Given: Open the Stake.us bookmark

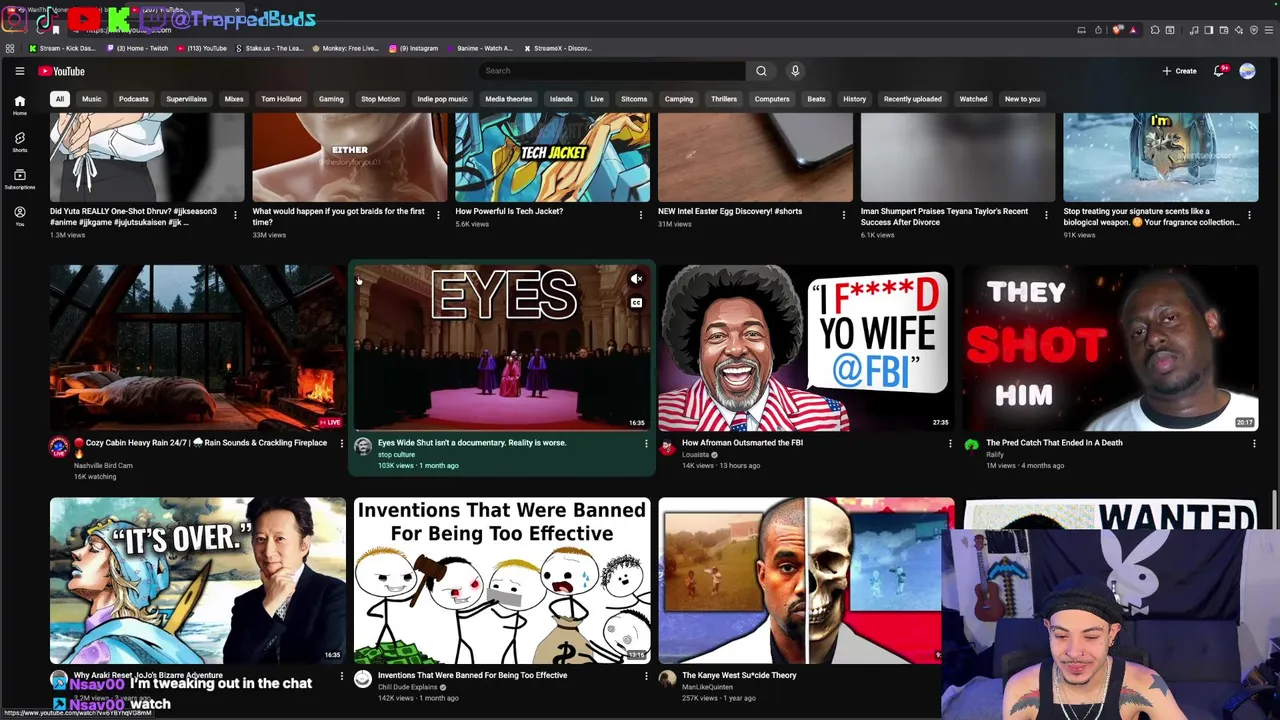Looking at the screenshot, I should (x=270, y=48).
